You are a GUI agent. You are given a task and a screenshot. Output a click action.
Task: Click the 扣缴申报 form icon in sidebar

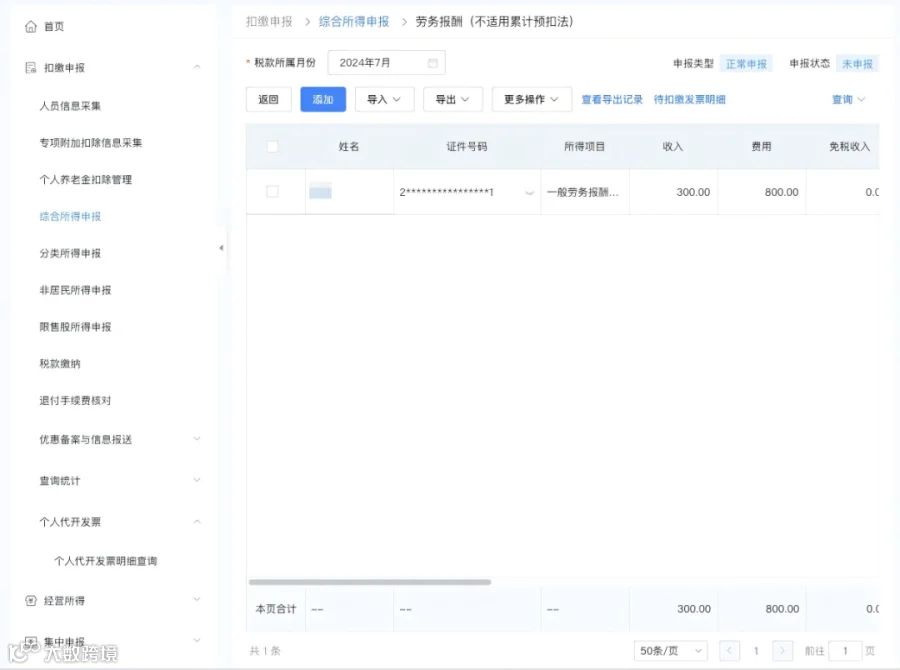(x=31, y=68)
